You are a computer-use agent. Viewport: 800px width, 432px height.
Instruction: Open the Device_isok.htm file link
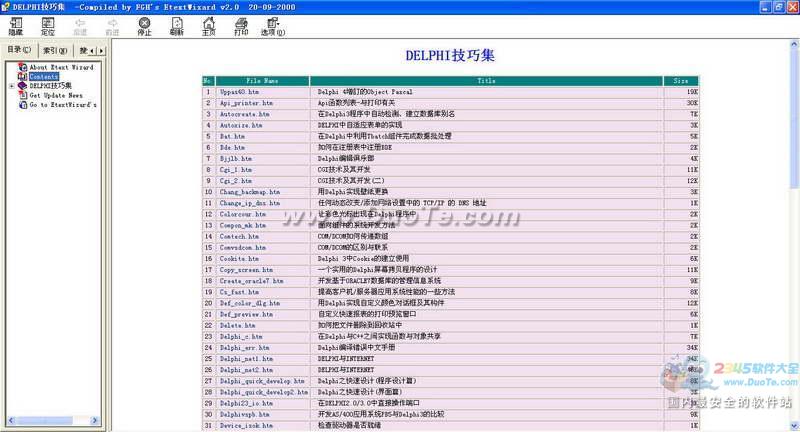[246, 425]
